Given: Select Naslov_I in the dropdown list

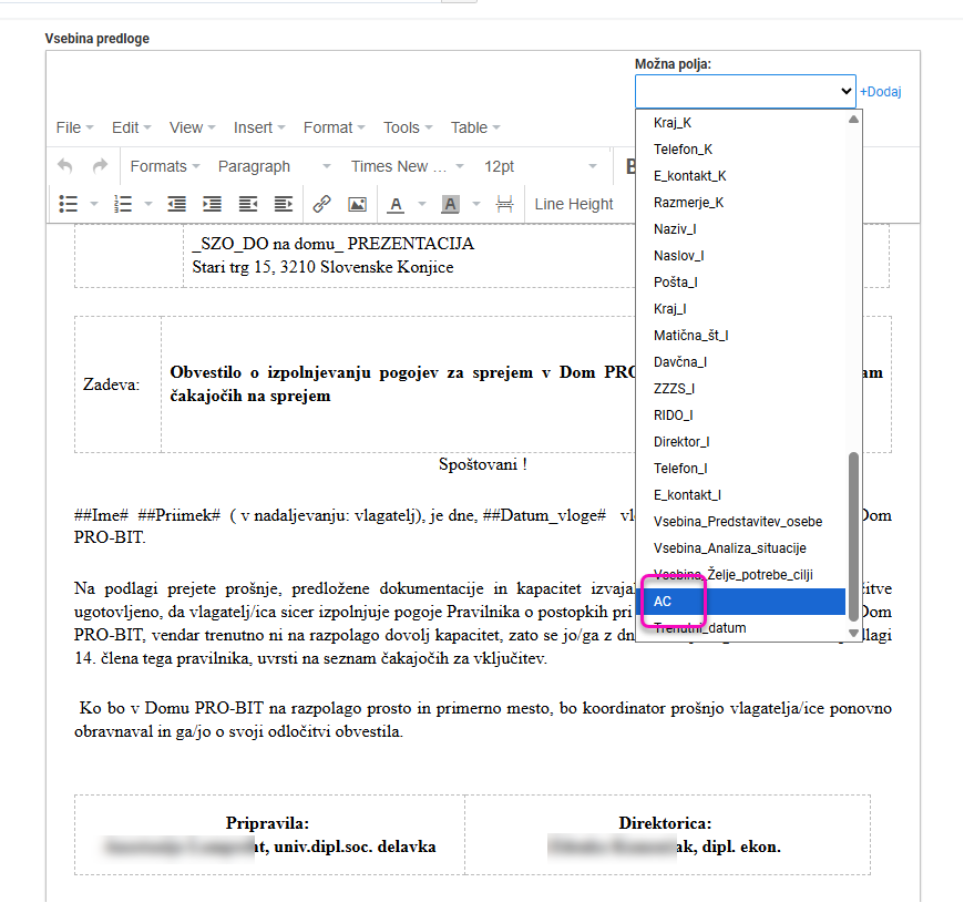Looking at the screenshot, I should tap(741, 256).
